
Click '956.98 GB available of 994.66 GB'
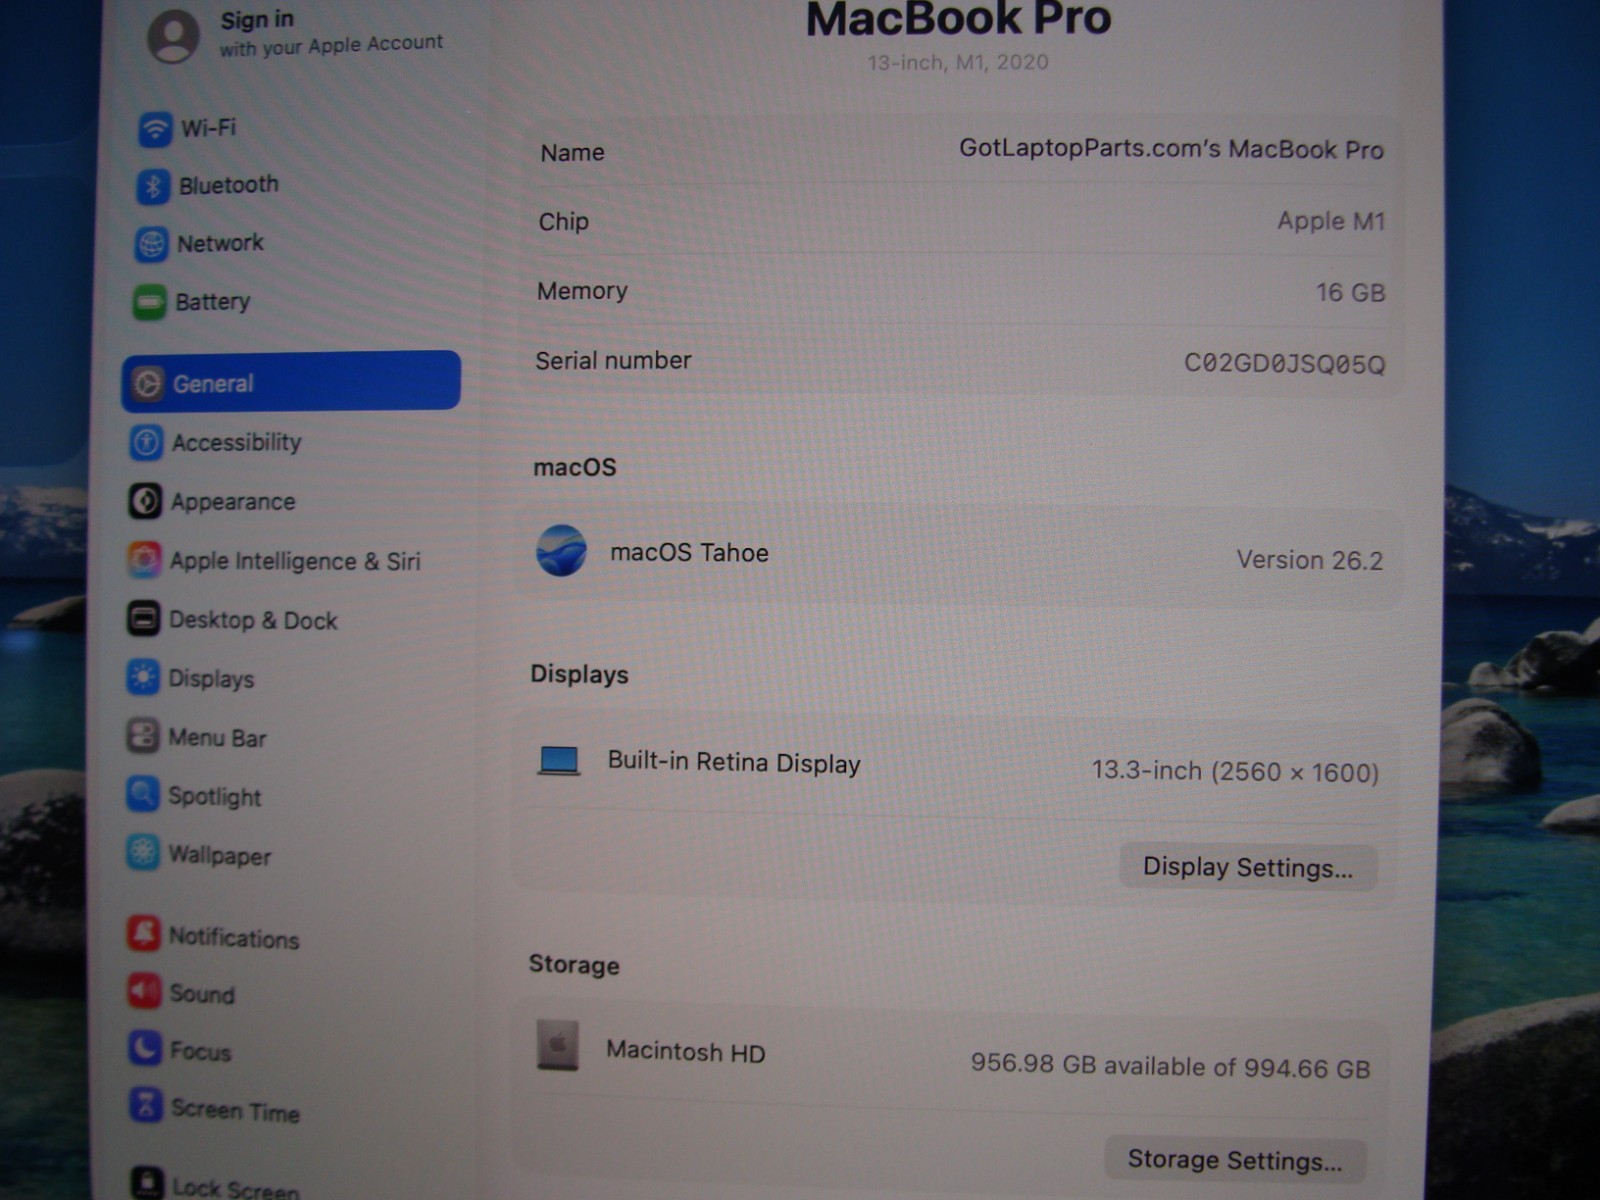point(1170,1066)
